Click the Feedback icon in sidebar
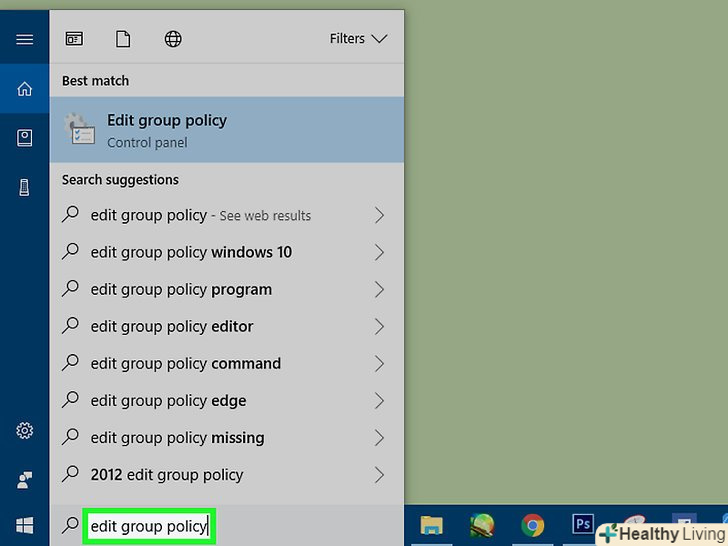Viewport: 728px width, 546px height. point(24,479)
